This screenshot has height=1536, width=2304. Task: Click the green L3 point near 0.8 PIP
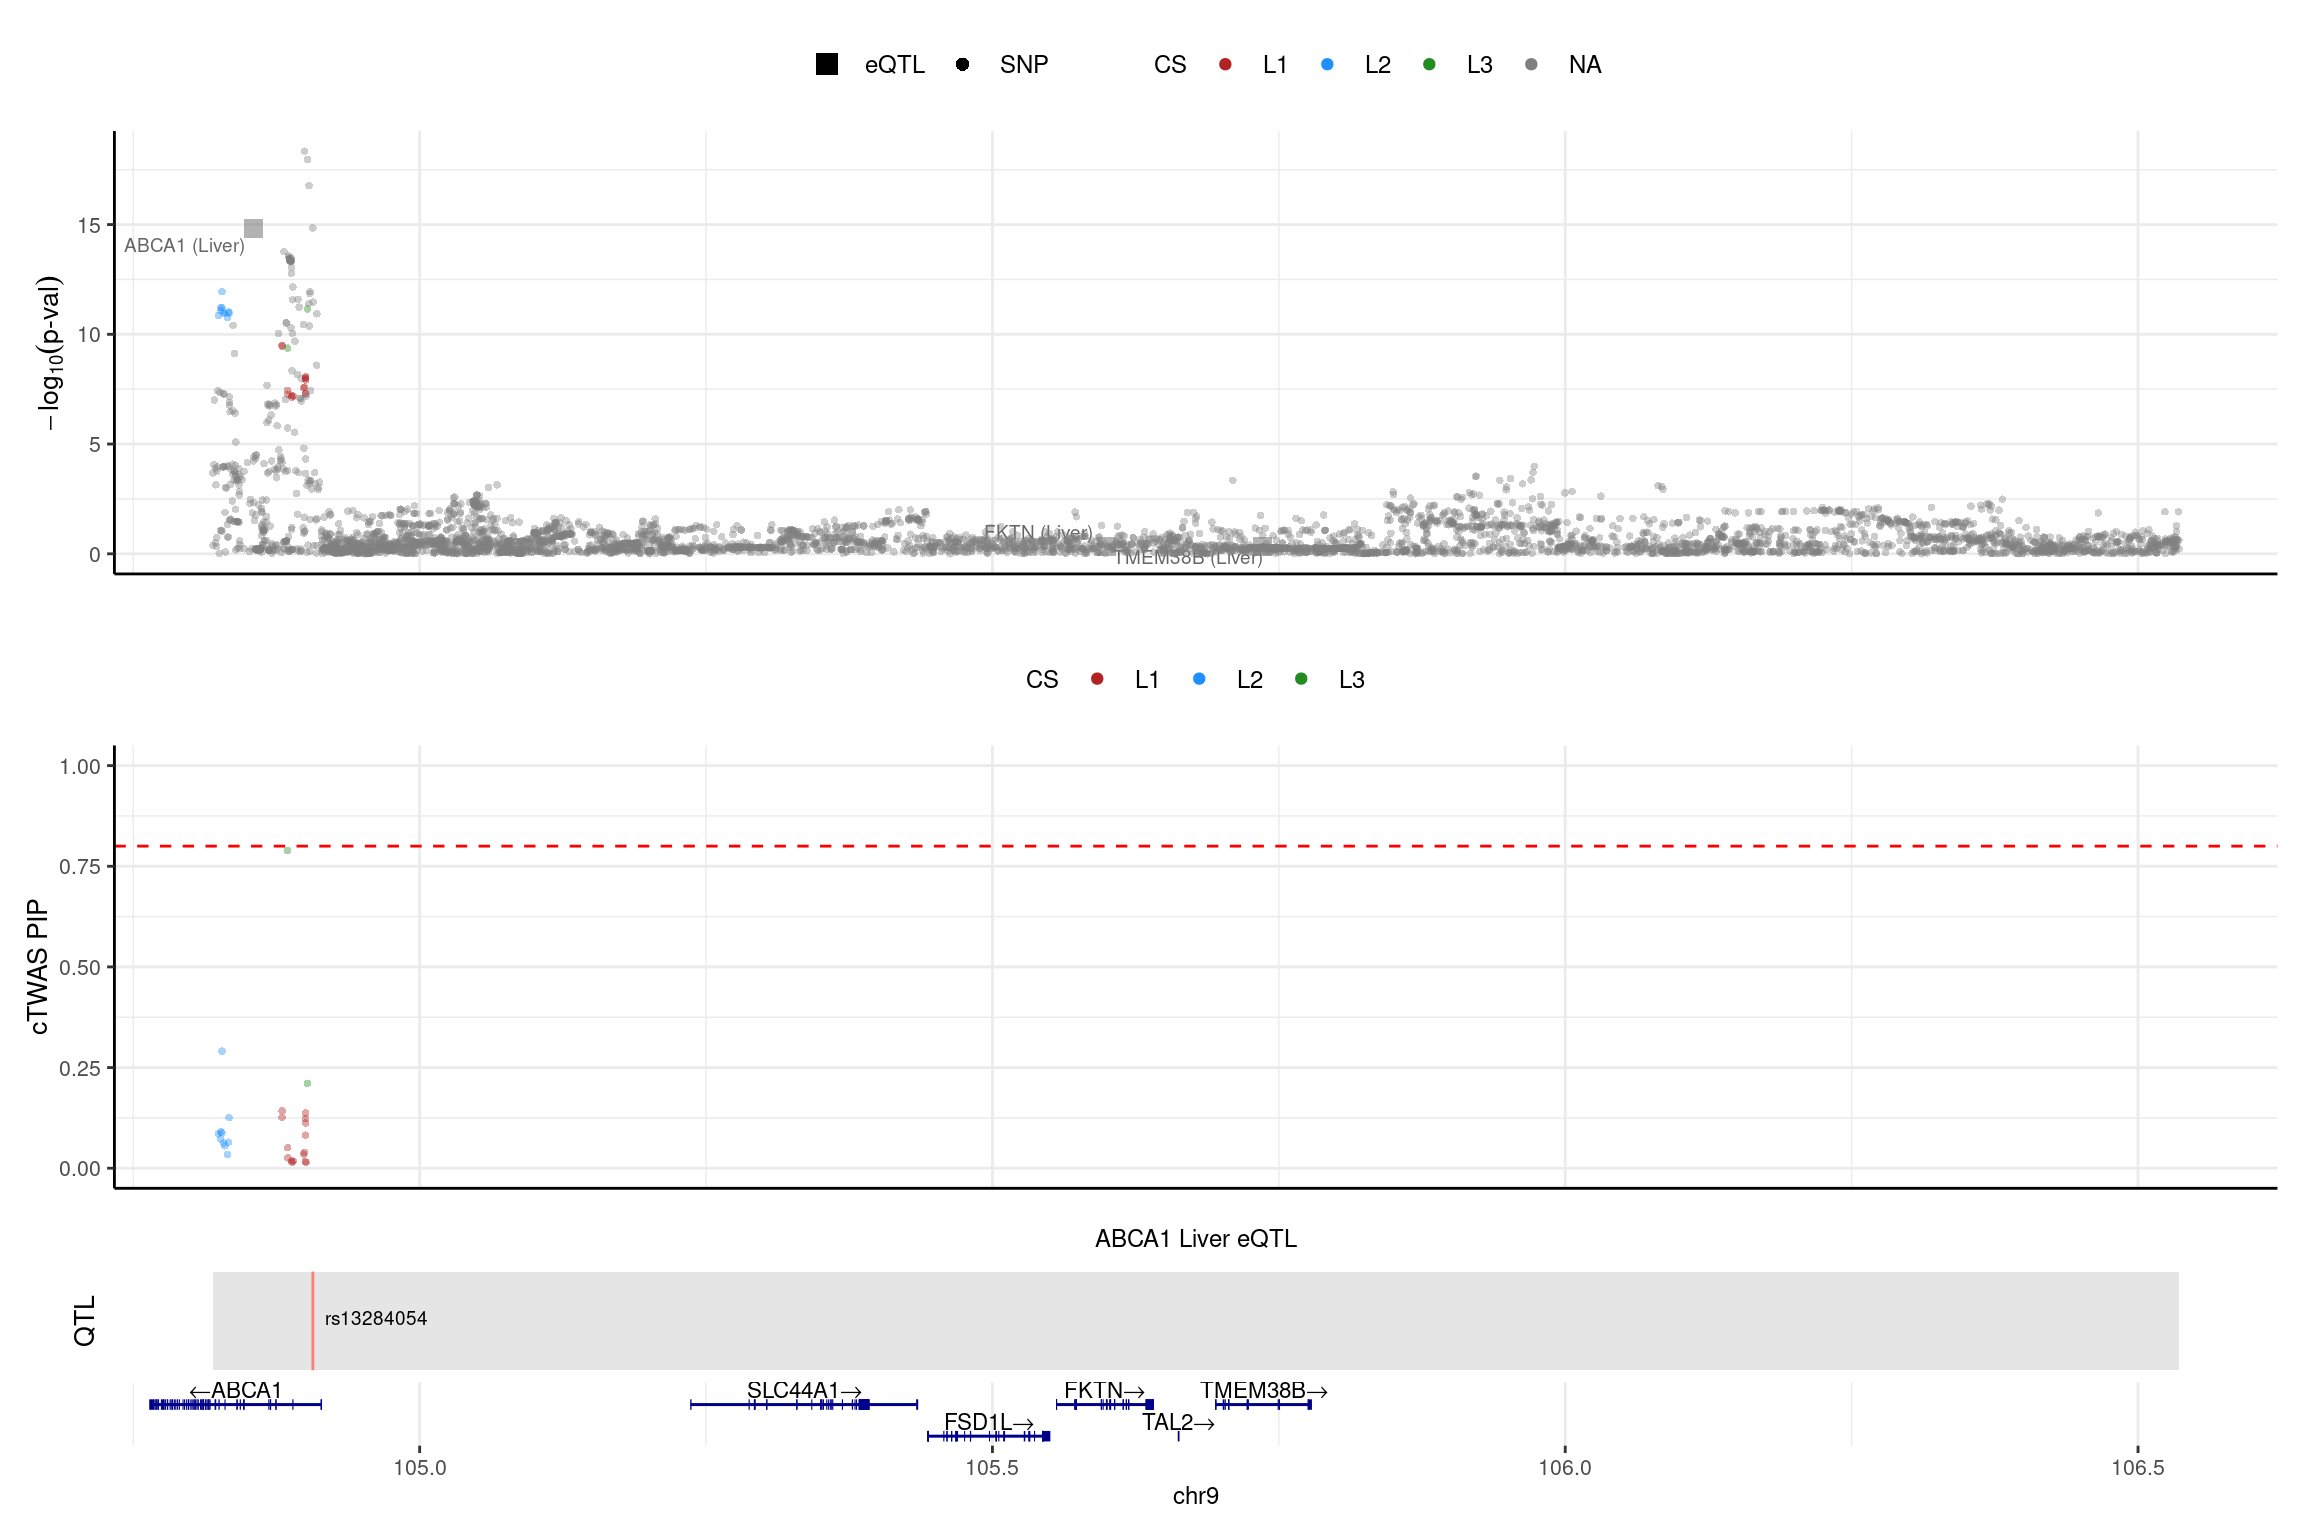[x=287, y=850]
